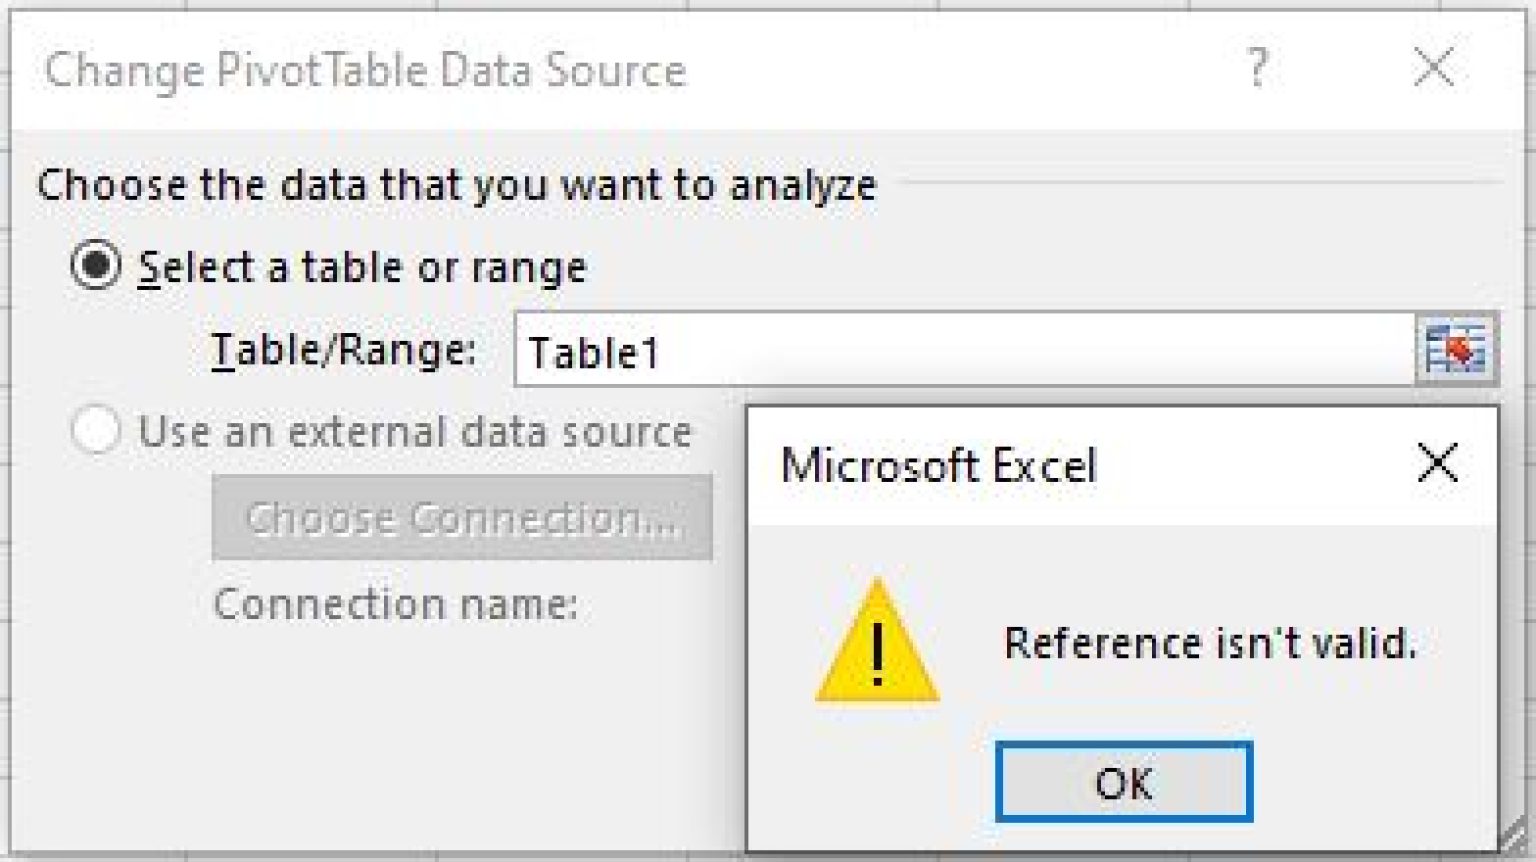Click the Change PivotTable Data Source title text
Viewport: 1536px width, 862px height.
[365, 70]
